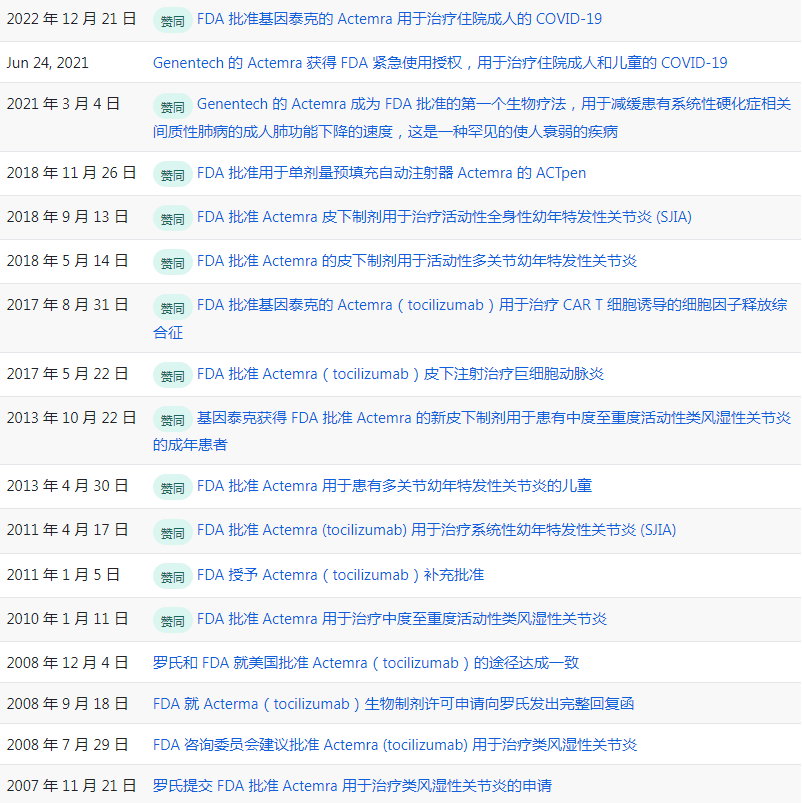Open the 罗氏提交 FDA Actemra application link
The image size is (802, 803).
pyautogui.click(x=352, y=786)
